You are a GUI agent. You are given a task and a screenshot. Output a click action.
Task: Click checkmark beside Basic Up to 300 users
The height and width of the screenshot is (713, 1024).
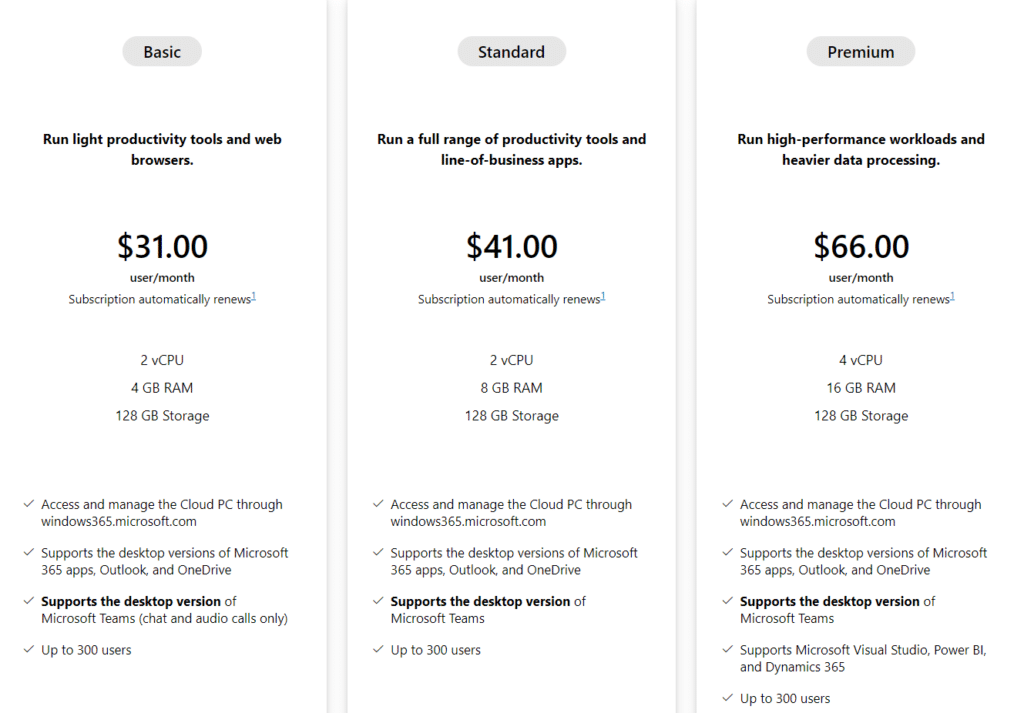(x=29, y=649)
